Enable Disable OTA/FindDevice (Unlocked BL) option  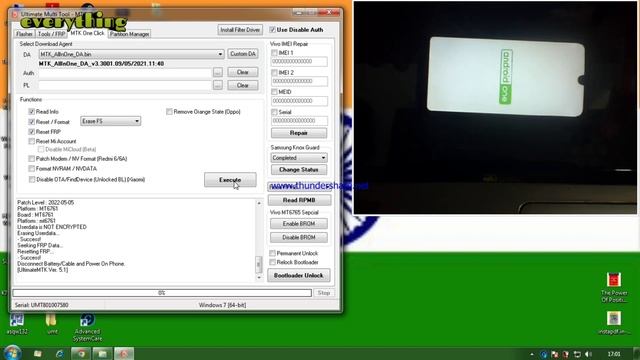coord(31,179)
